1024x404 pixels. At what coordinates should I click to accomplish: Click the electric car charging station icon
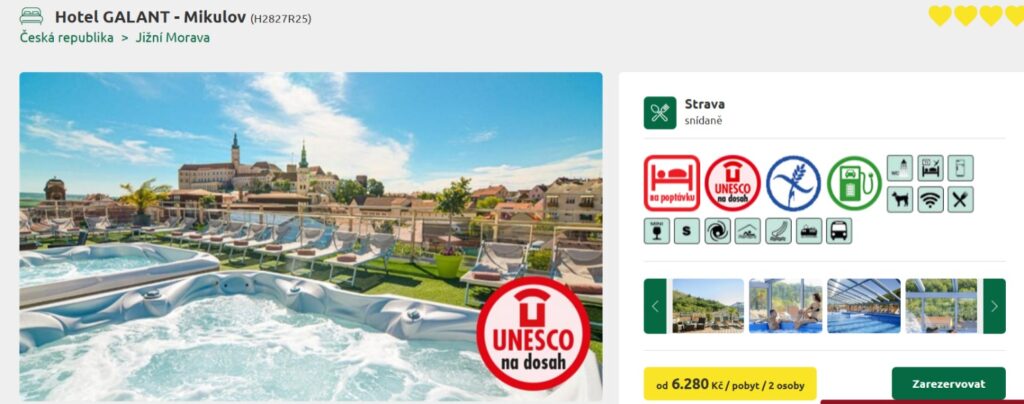(854, 183)
